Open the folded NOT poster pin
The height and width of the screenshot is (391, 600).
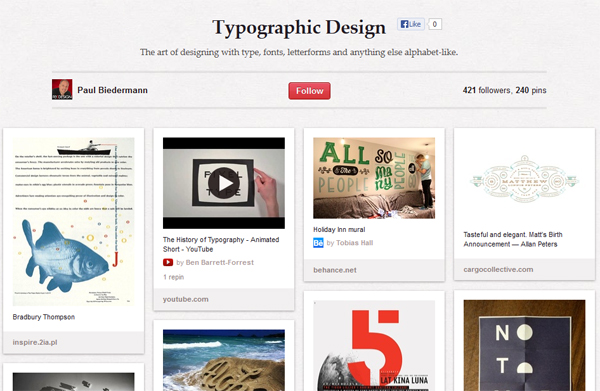[x=524, y=345]
